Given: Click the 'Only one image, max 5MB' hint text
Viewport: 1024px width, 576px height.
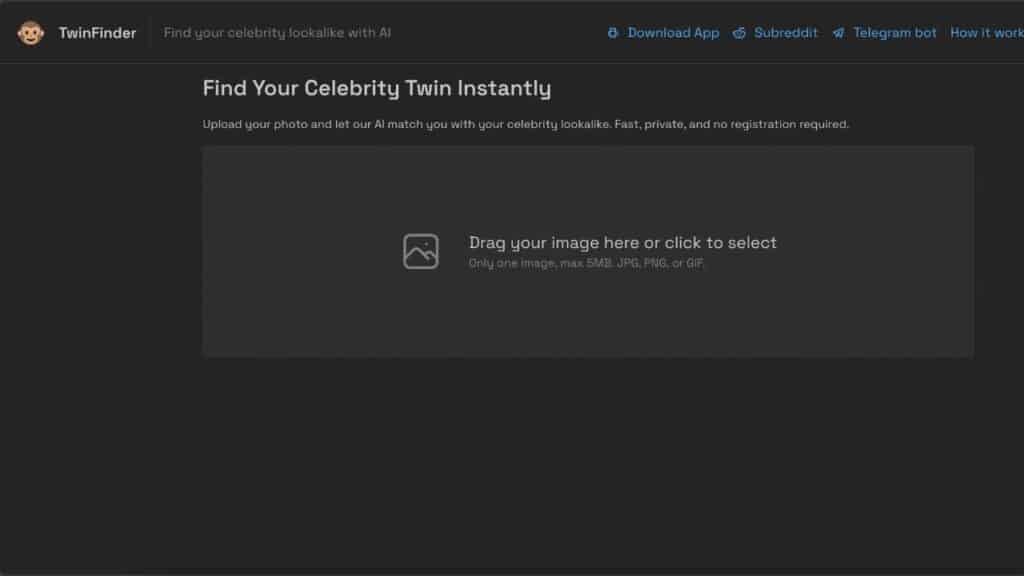Looking at the screenshot, I should [x=587, y=263].
